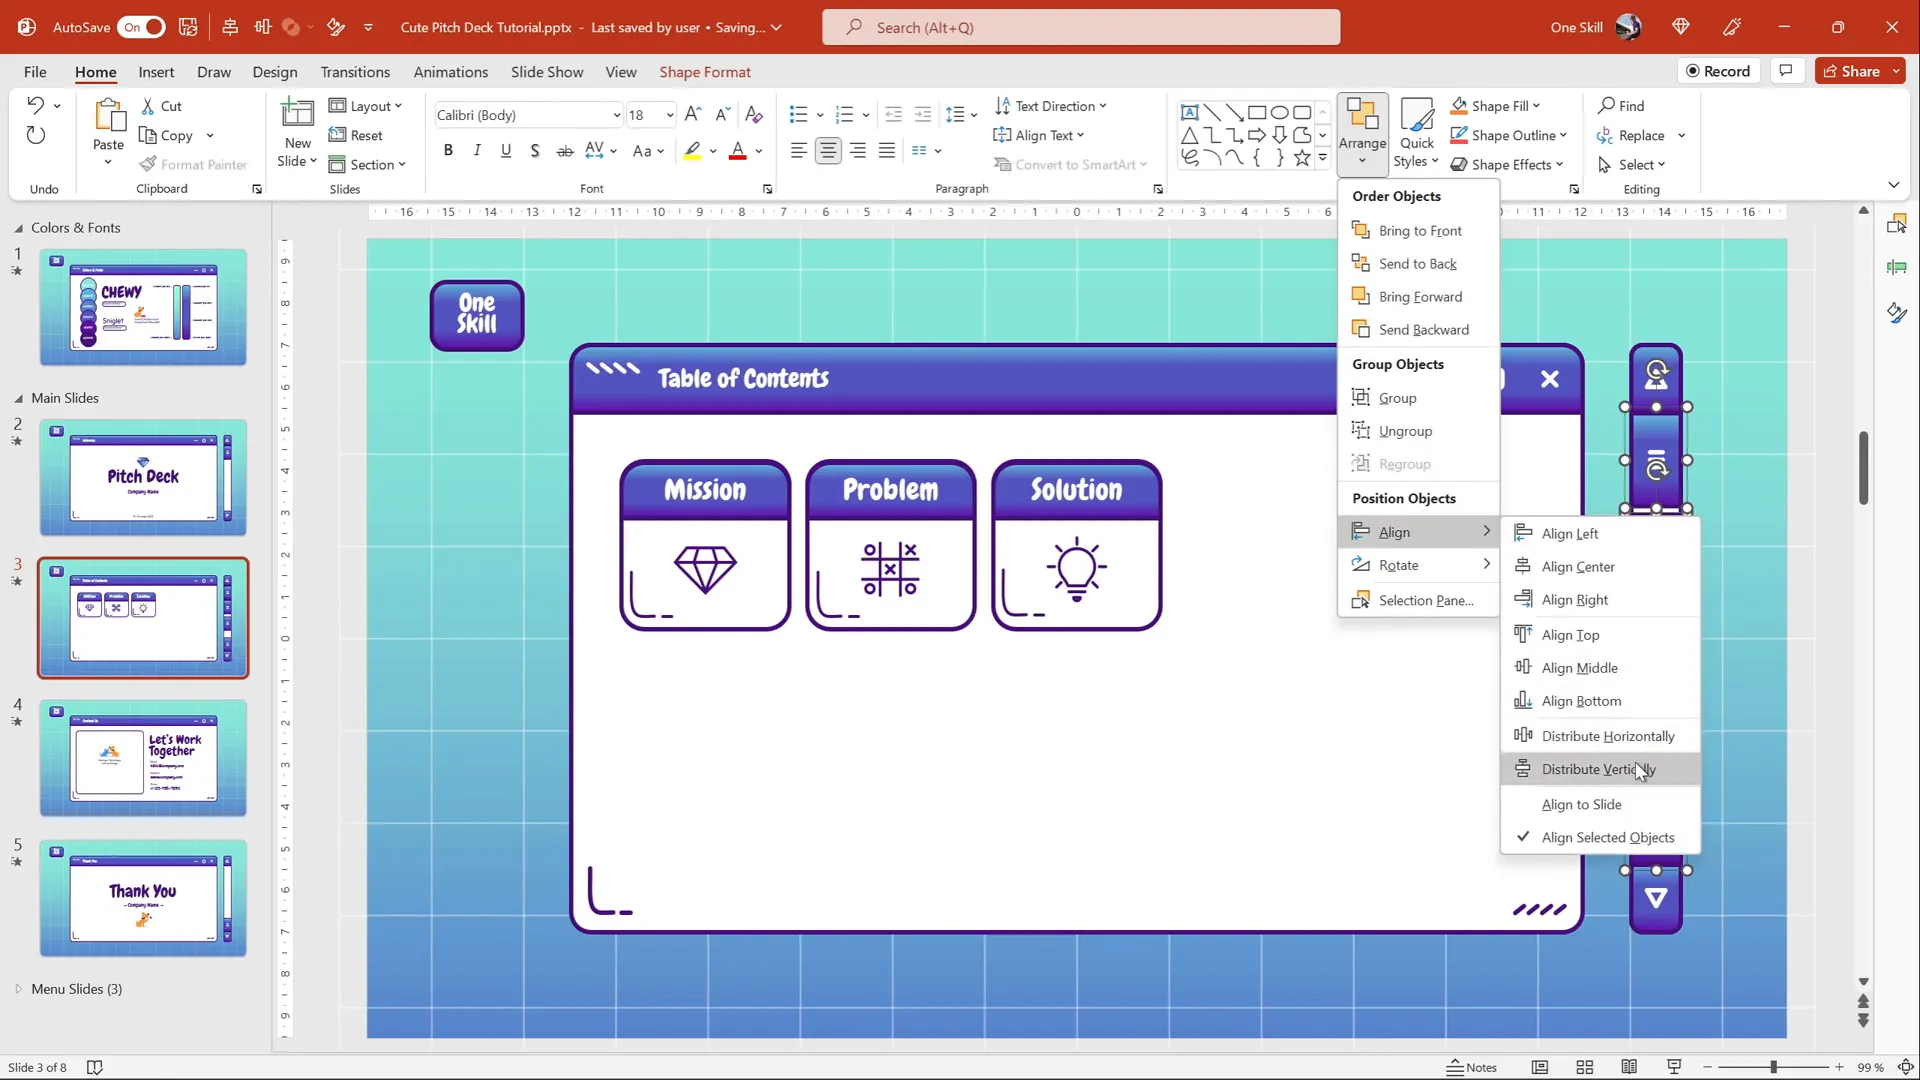The image size is (1920, 1080).
Task: Open the font size dropdown
Action: (669, 115)
